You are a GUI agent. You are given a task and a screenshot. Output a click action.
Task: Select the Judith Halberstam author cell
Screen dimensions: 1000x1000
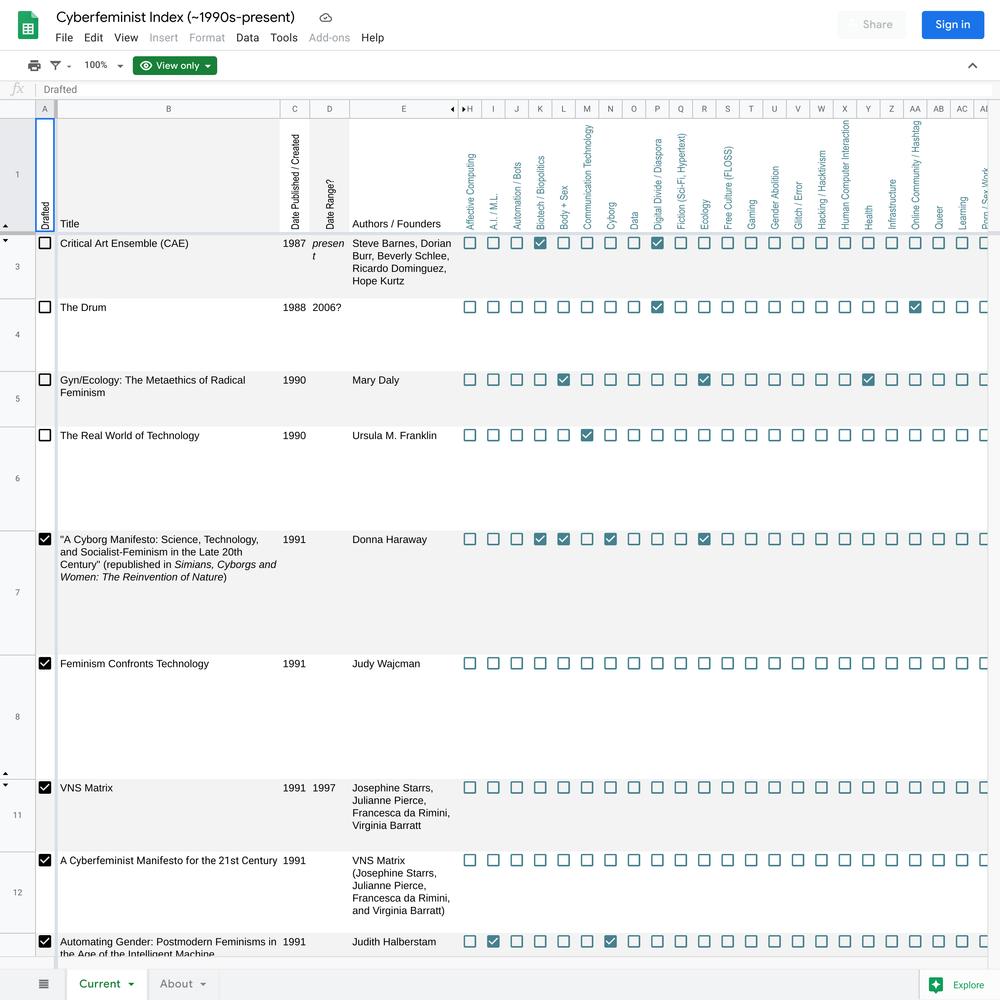point(404,945)
